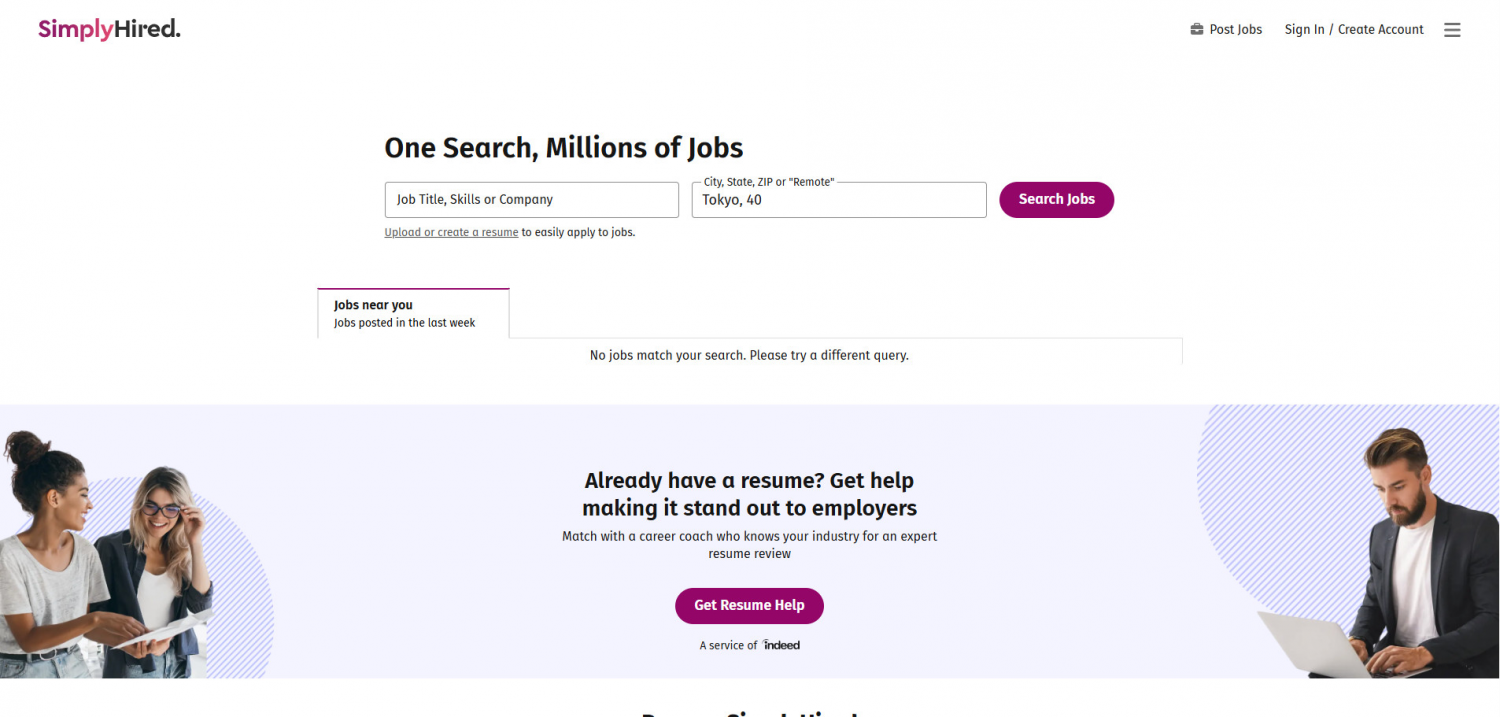Follow the Upload or create a resume link
The width and height of the screenshot is (1500, 717).
(451, 232)
